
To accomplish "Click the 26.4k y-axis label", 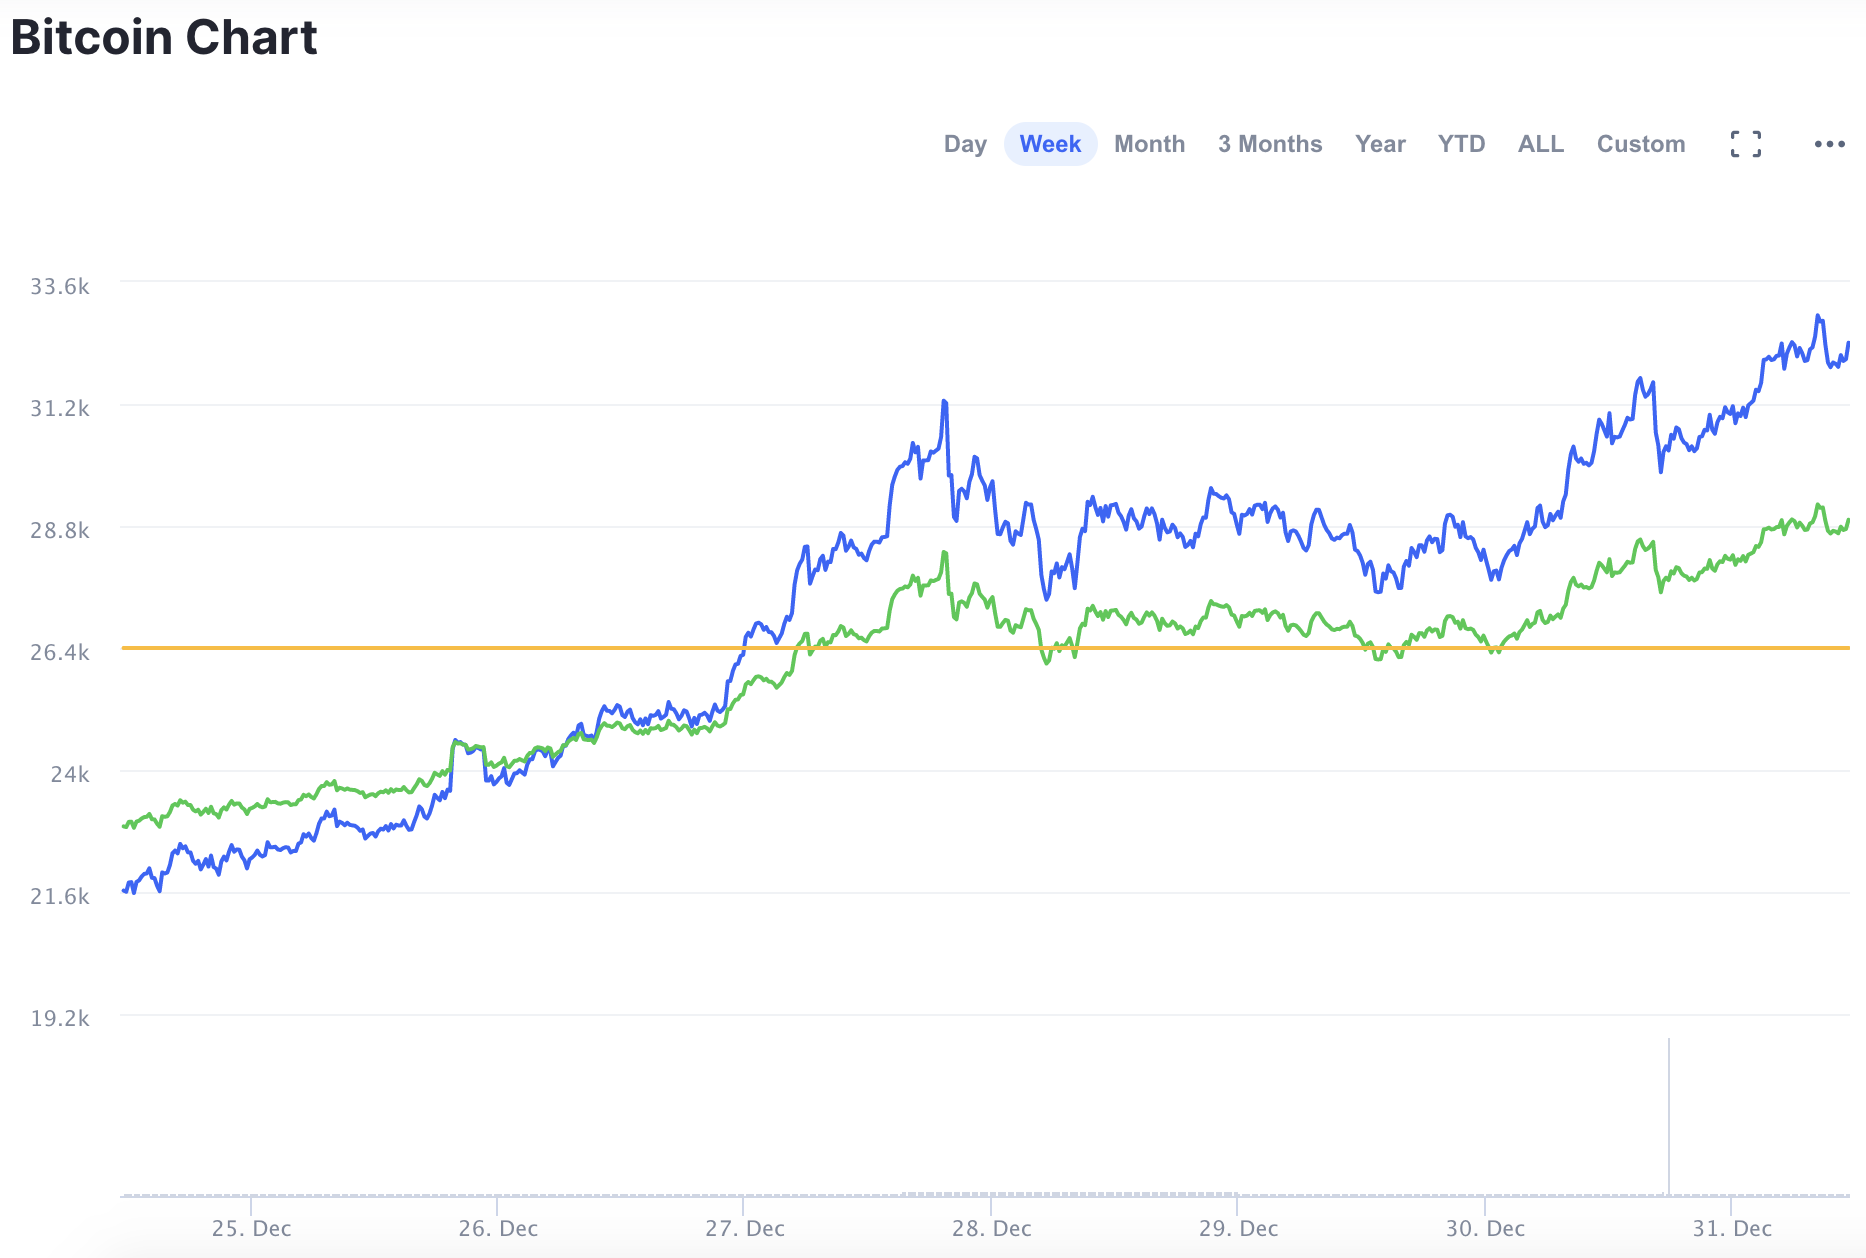I will 60,653.
